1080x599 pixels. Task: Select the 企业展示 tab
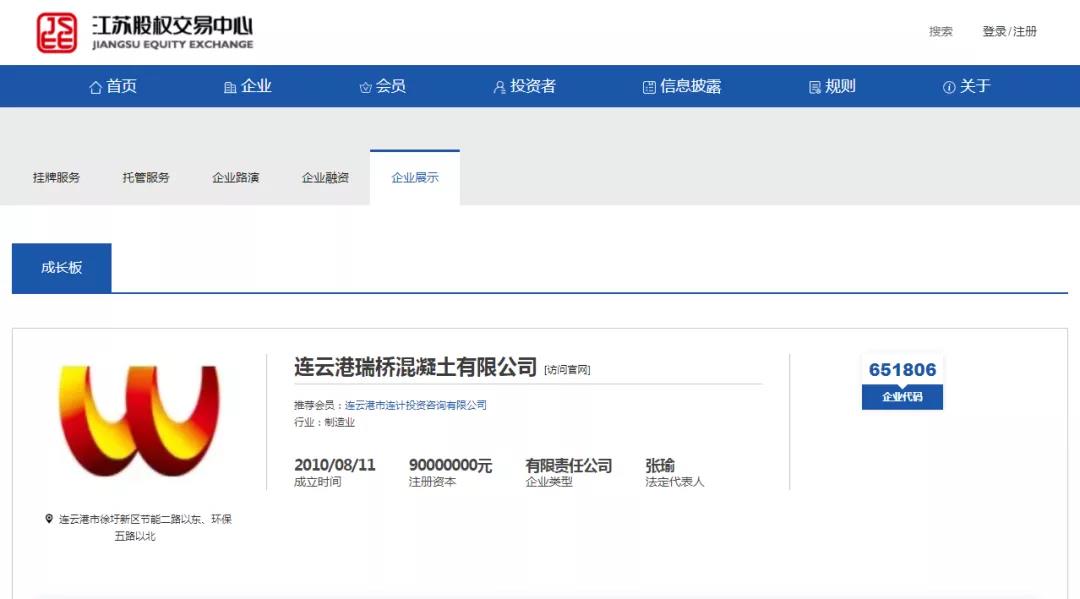coord(415,177)
